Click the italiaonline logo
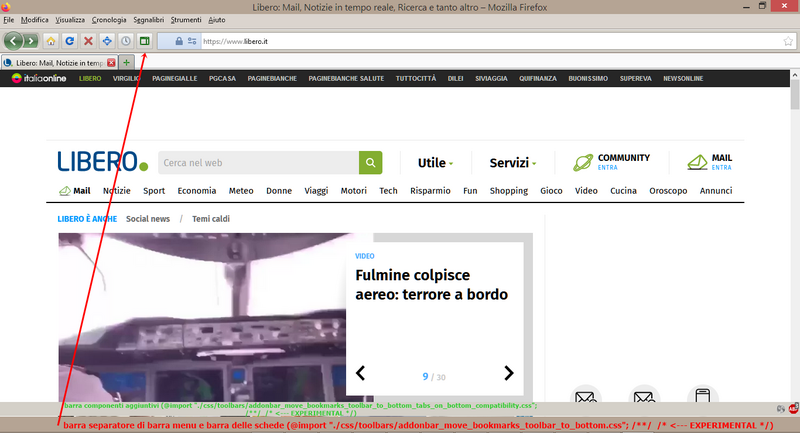Image resolution: width=800 pixels, height=433 pixels. coord(39,78)
